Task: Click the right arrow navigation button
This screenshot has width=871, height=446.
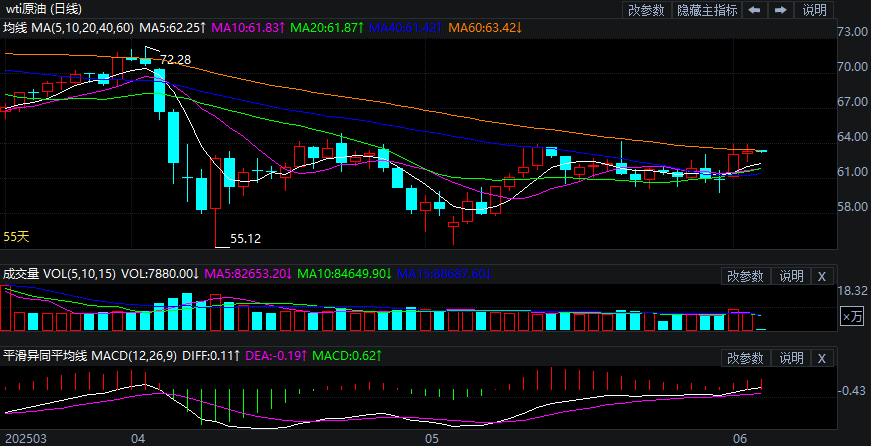Action: click(781, 10)
